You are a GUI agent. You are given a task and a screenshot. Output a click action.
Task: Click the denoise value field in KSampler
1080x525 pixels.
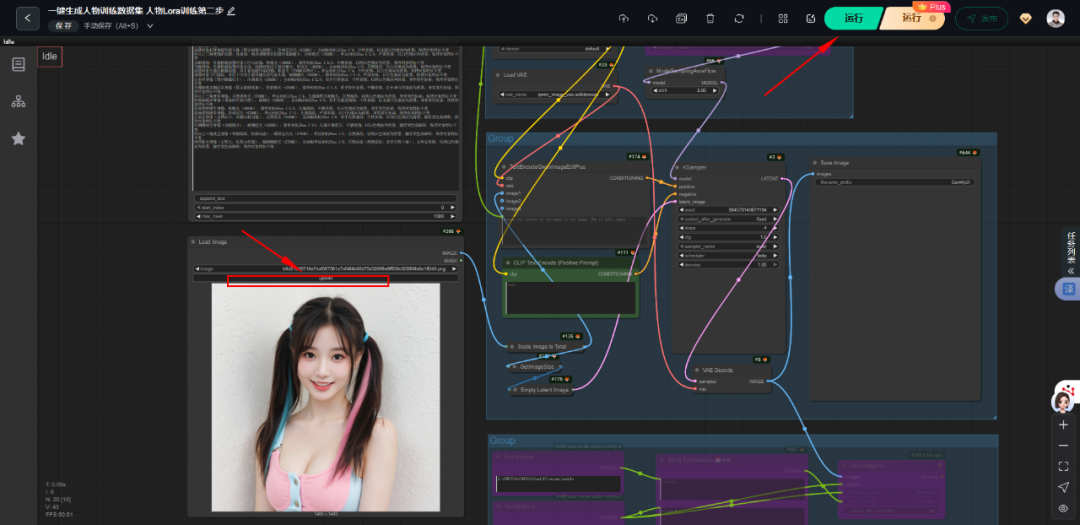729,265
